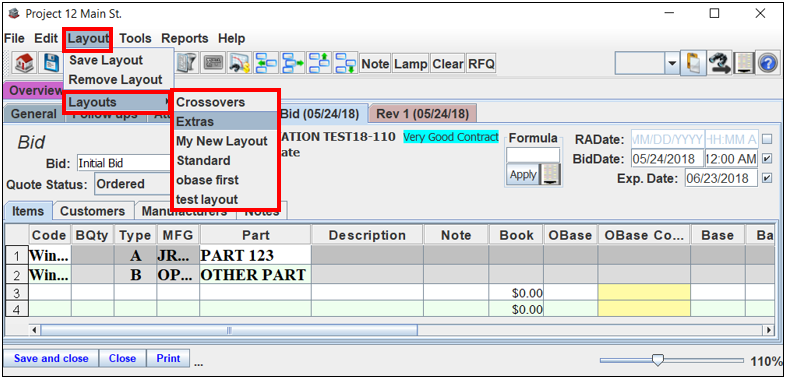Image resolution: width=787 pixels, height=381 pixels.
Task: Click the red house Home toolbar icon
Action: pos(24,64)
